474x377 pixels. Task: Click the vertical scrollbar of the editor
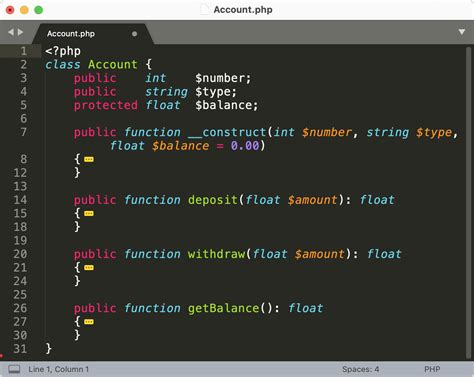468,202
